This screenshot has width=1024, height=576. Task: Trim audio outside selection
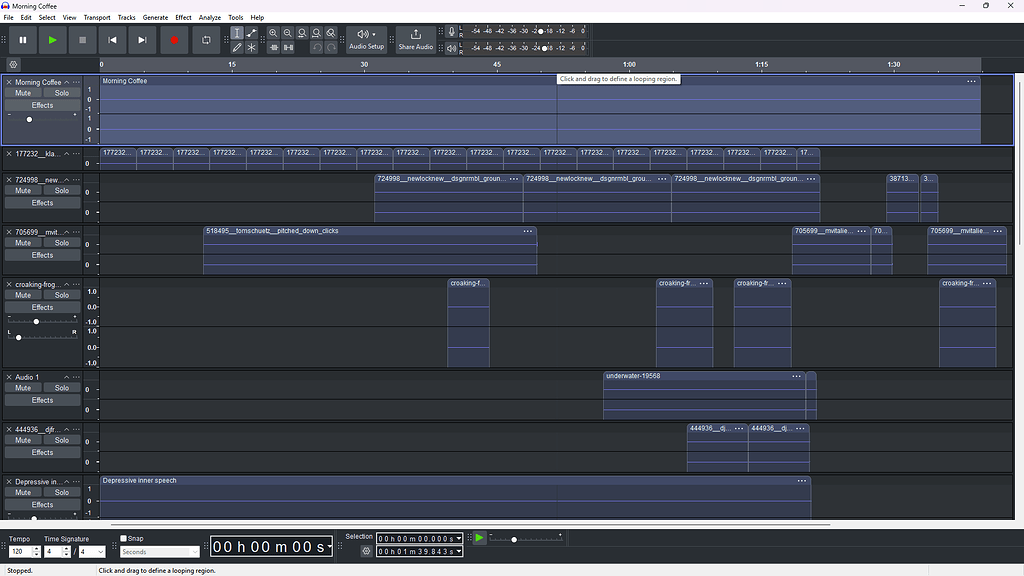click(x=274, y=47)
